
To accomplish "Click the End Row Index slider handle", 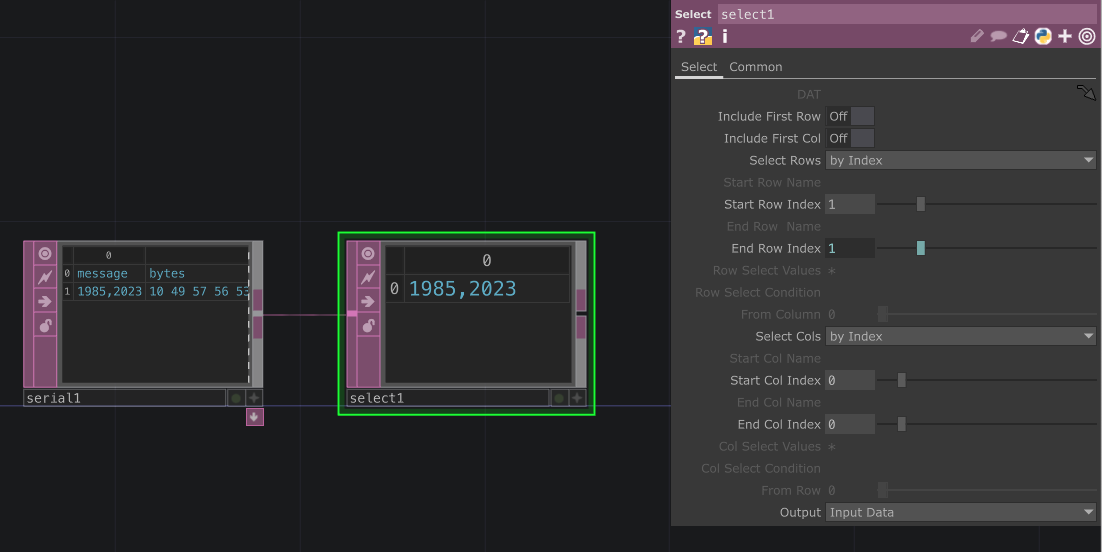I will click(x=920, y=249).
